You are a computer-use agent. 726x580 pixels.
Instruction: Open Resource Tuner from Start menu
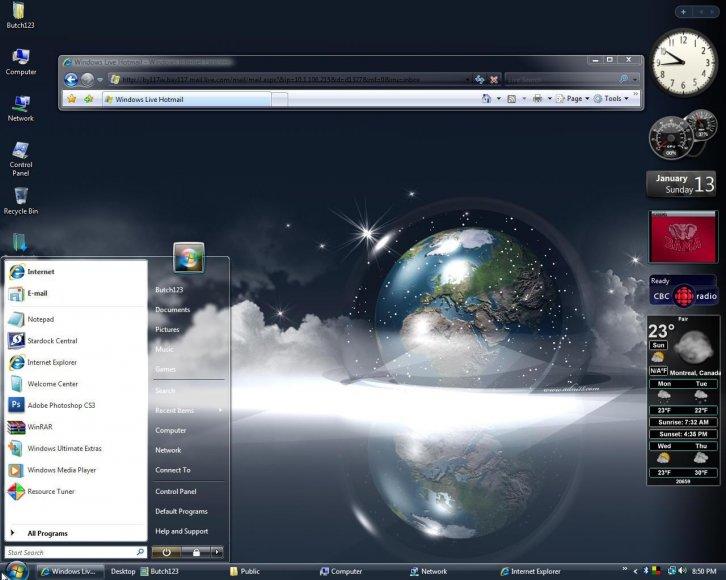(76, 491)
